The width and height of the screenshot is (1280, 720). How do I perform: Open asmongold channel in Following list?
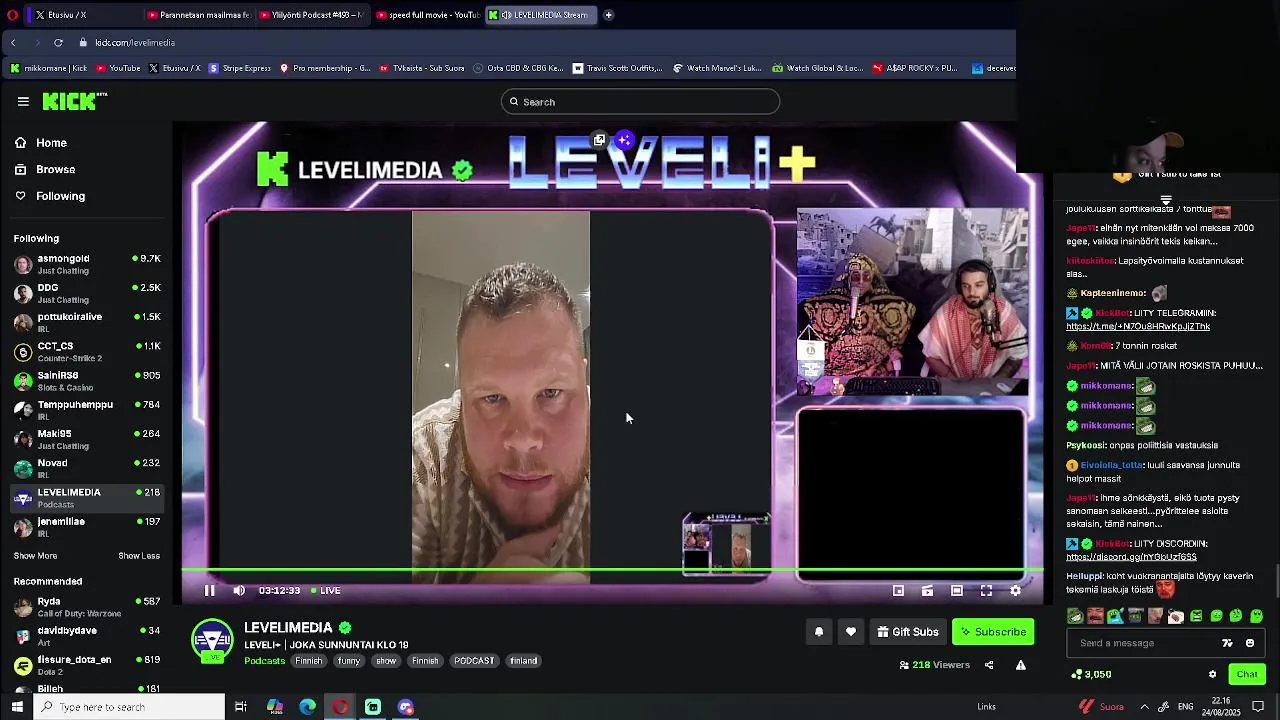click(87, 264)
